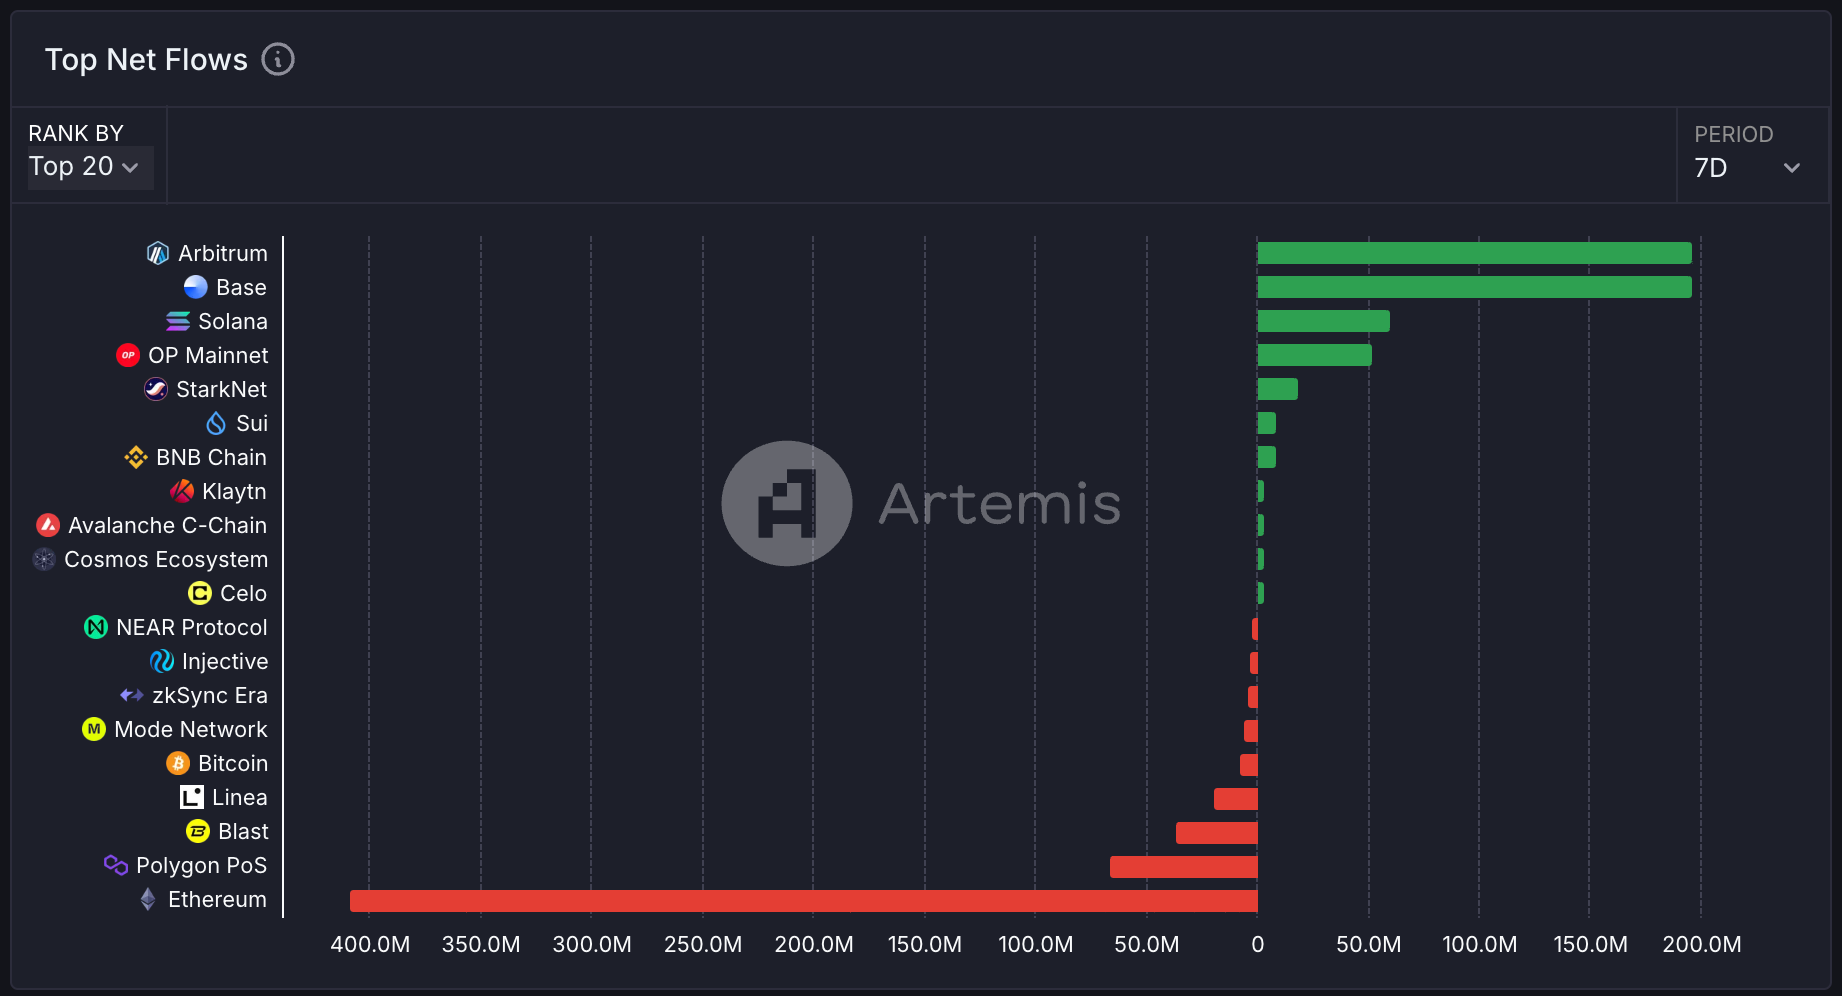
Task: Select the Polygon PoS red outflow bar
Action: click(1184, 867)
